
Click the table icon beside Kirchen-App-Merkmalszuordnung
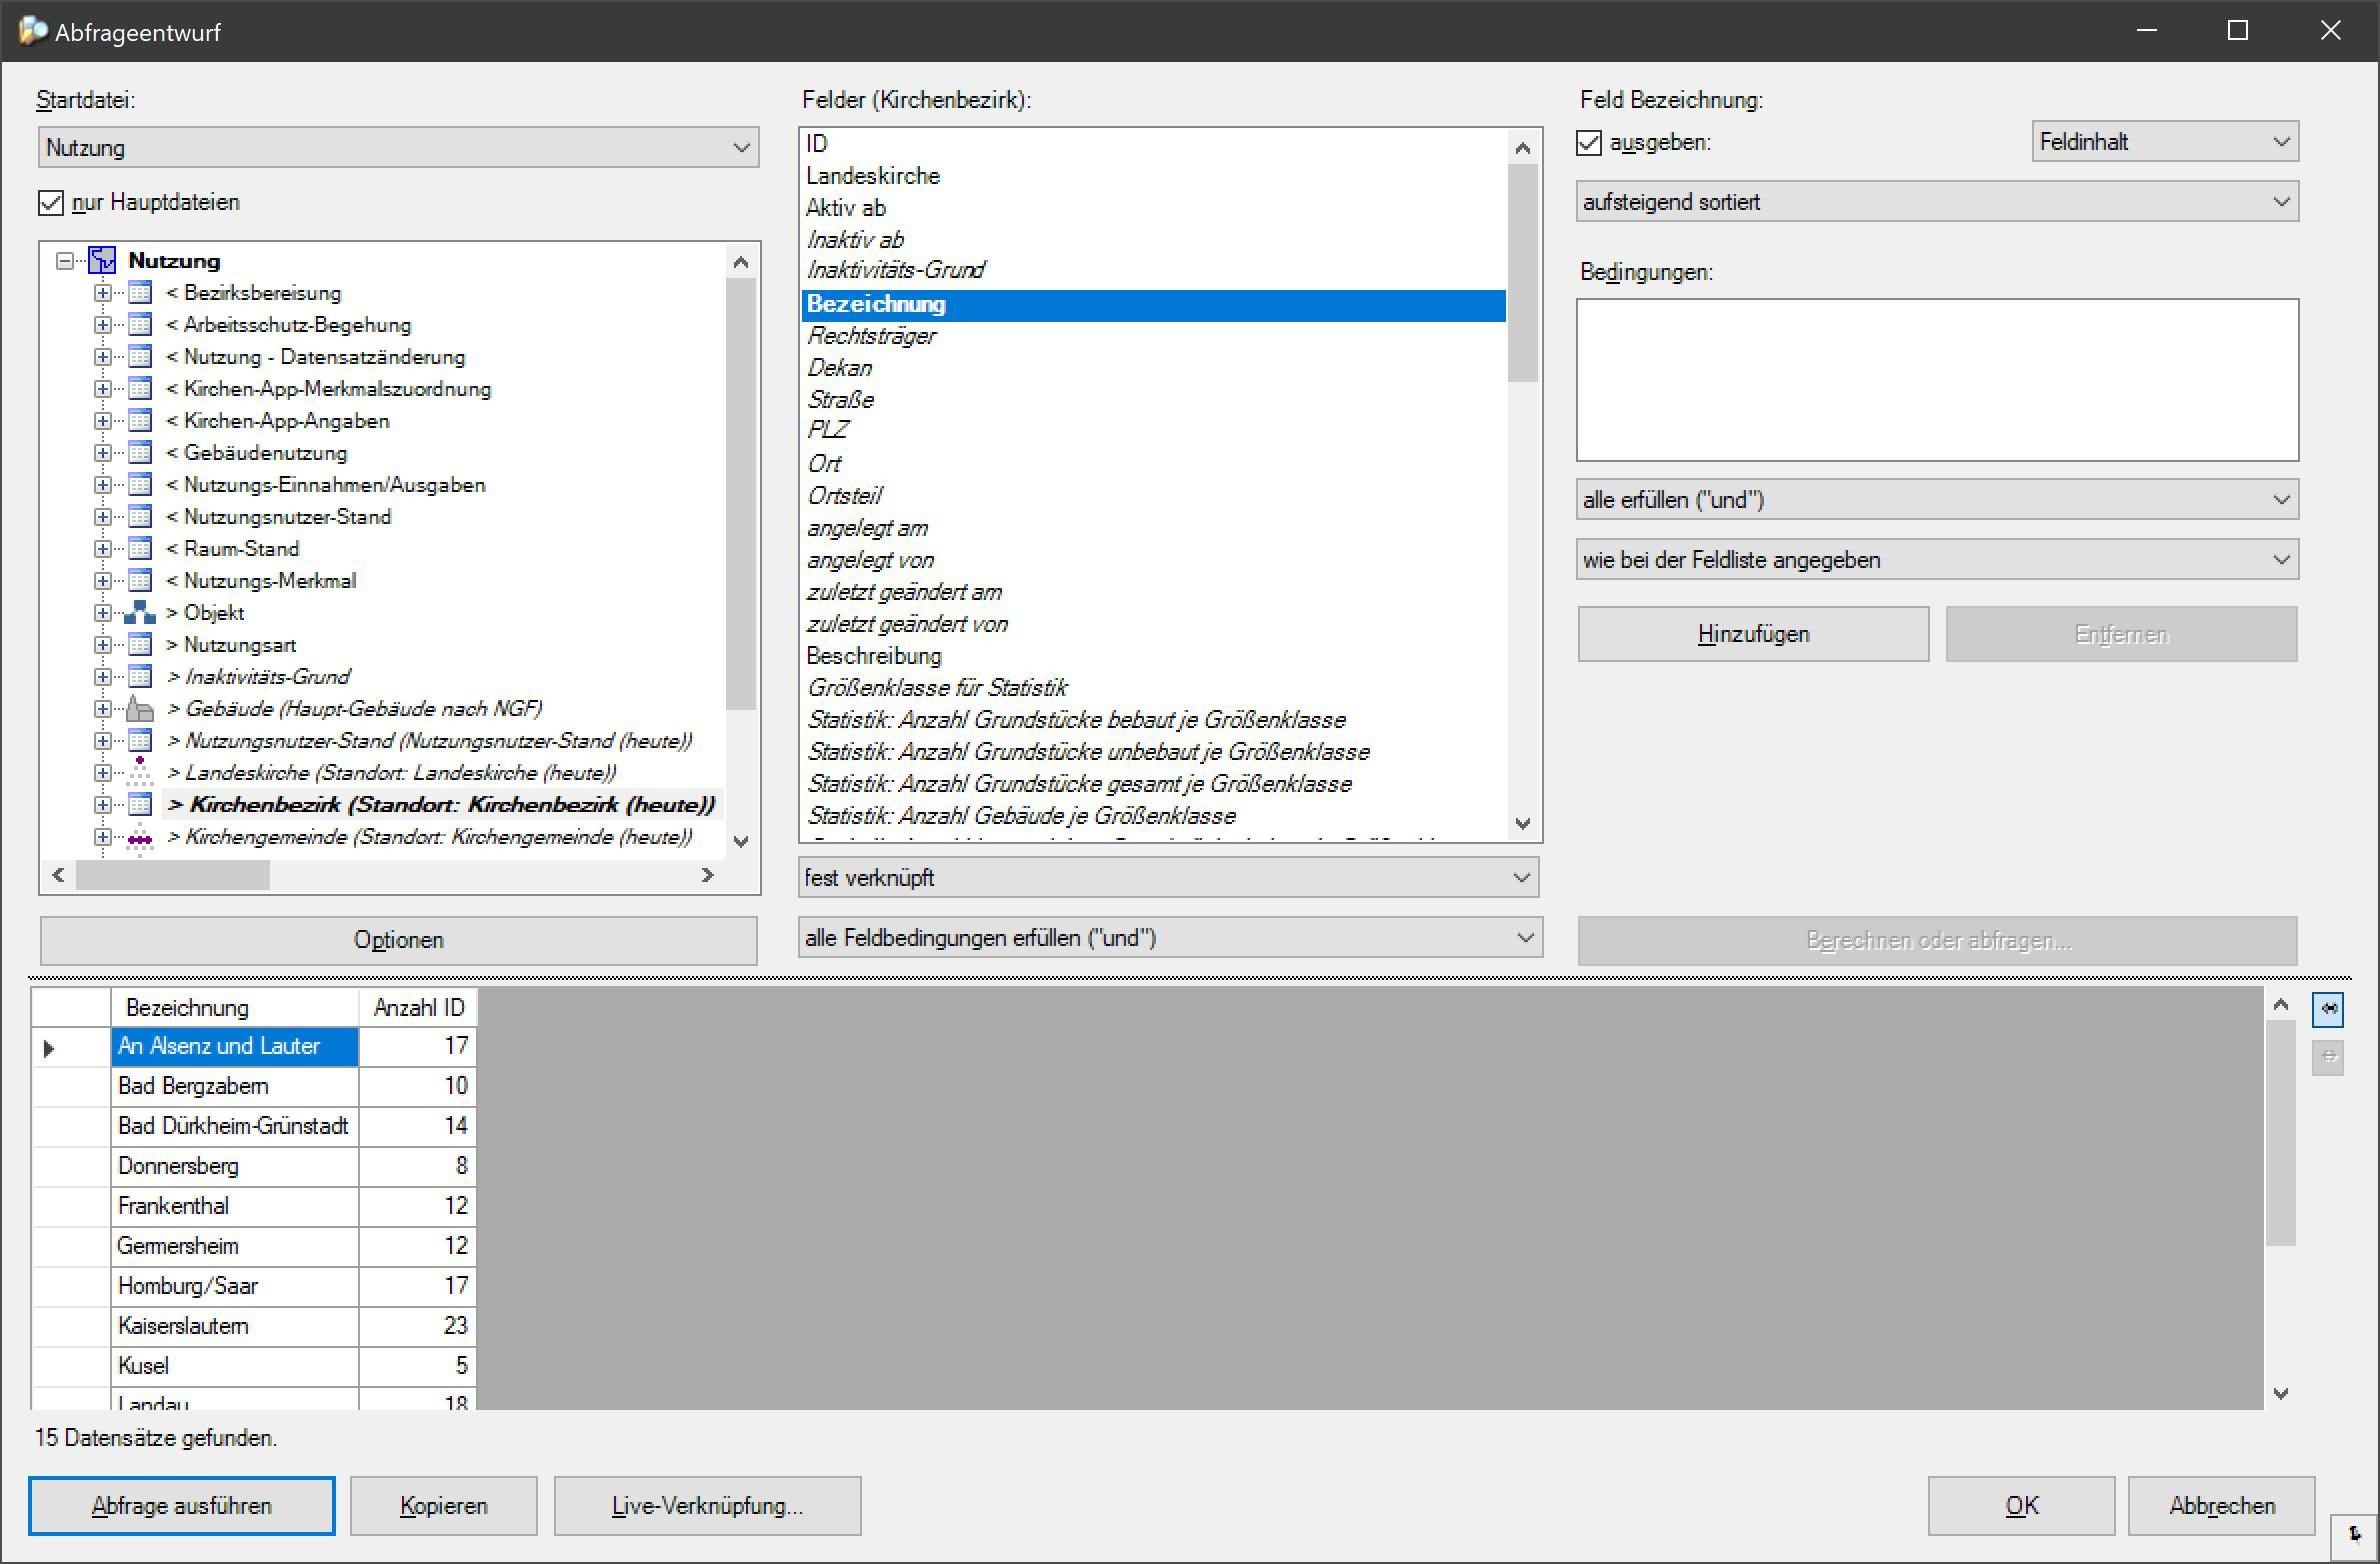[140, 389]
